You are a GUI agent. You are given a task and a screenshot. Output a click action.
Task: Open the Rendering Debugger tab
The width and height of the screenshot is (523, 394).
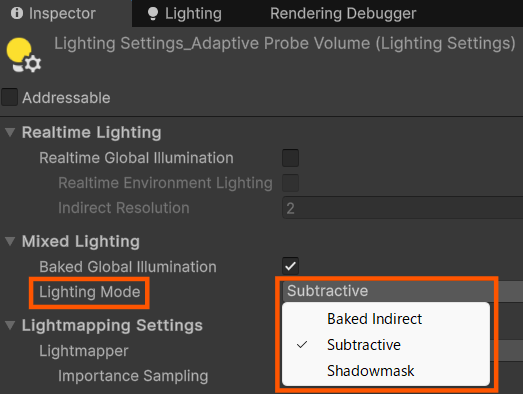click(343, 13)
